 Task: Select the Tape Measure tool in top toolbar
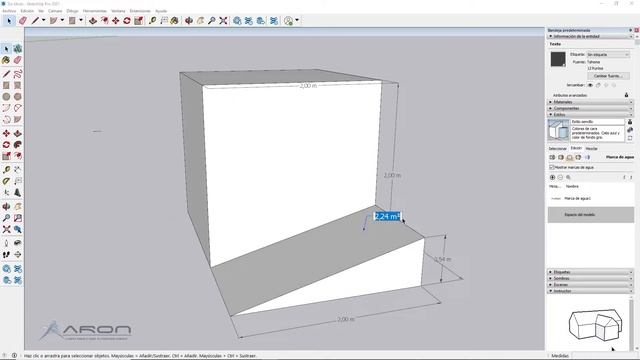152,20
